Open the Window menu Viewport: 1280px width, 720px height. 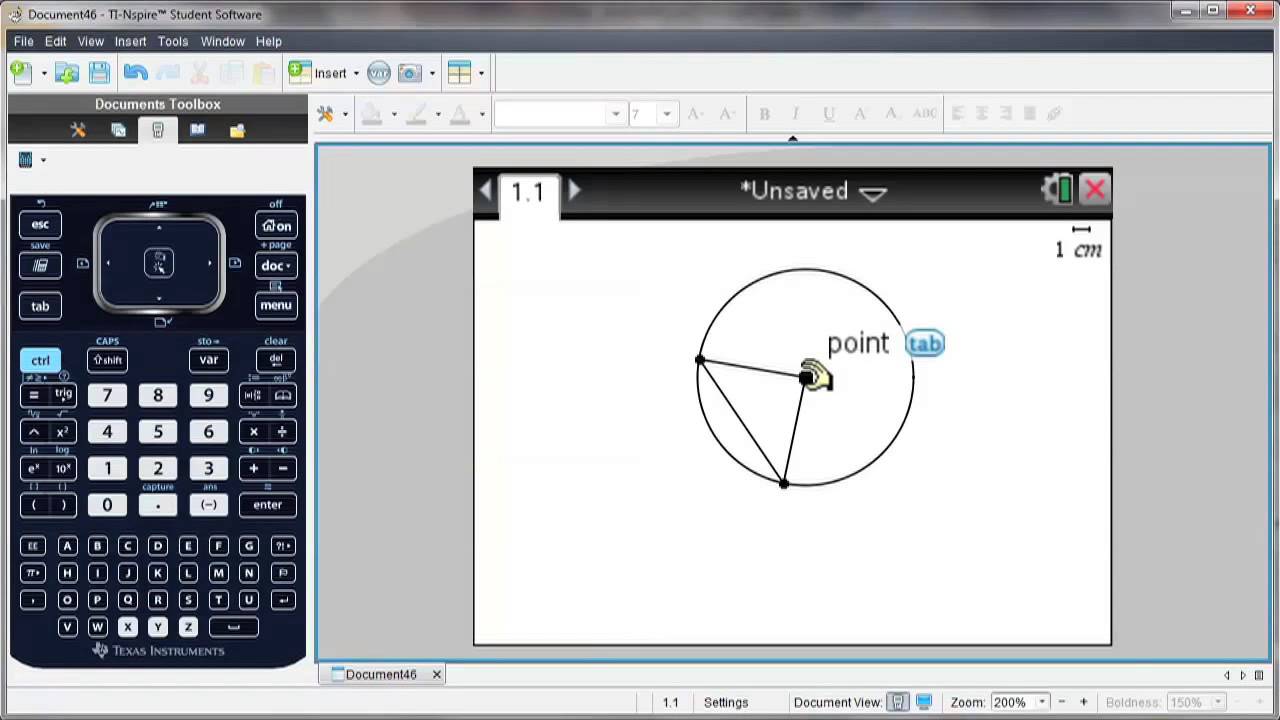coord(223,41)
